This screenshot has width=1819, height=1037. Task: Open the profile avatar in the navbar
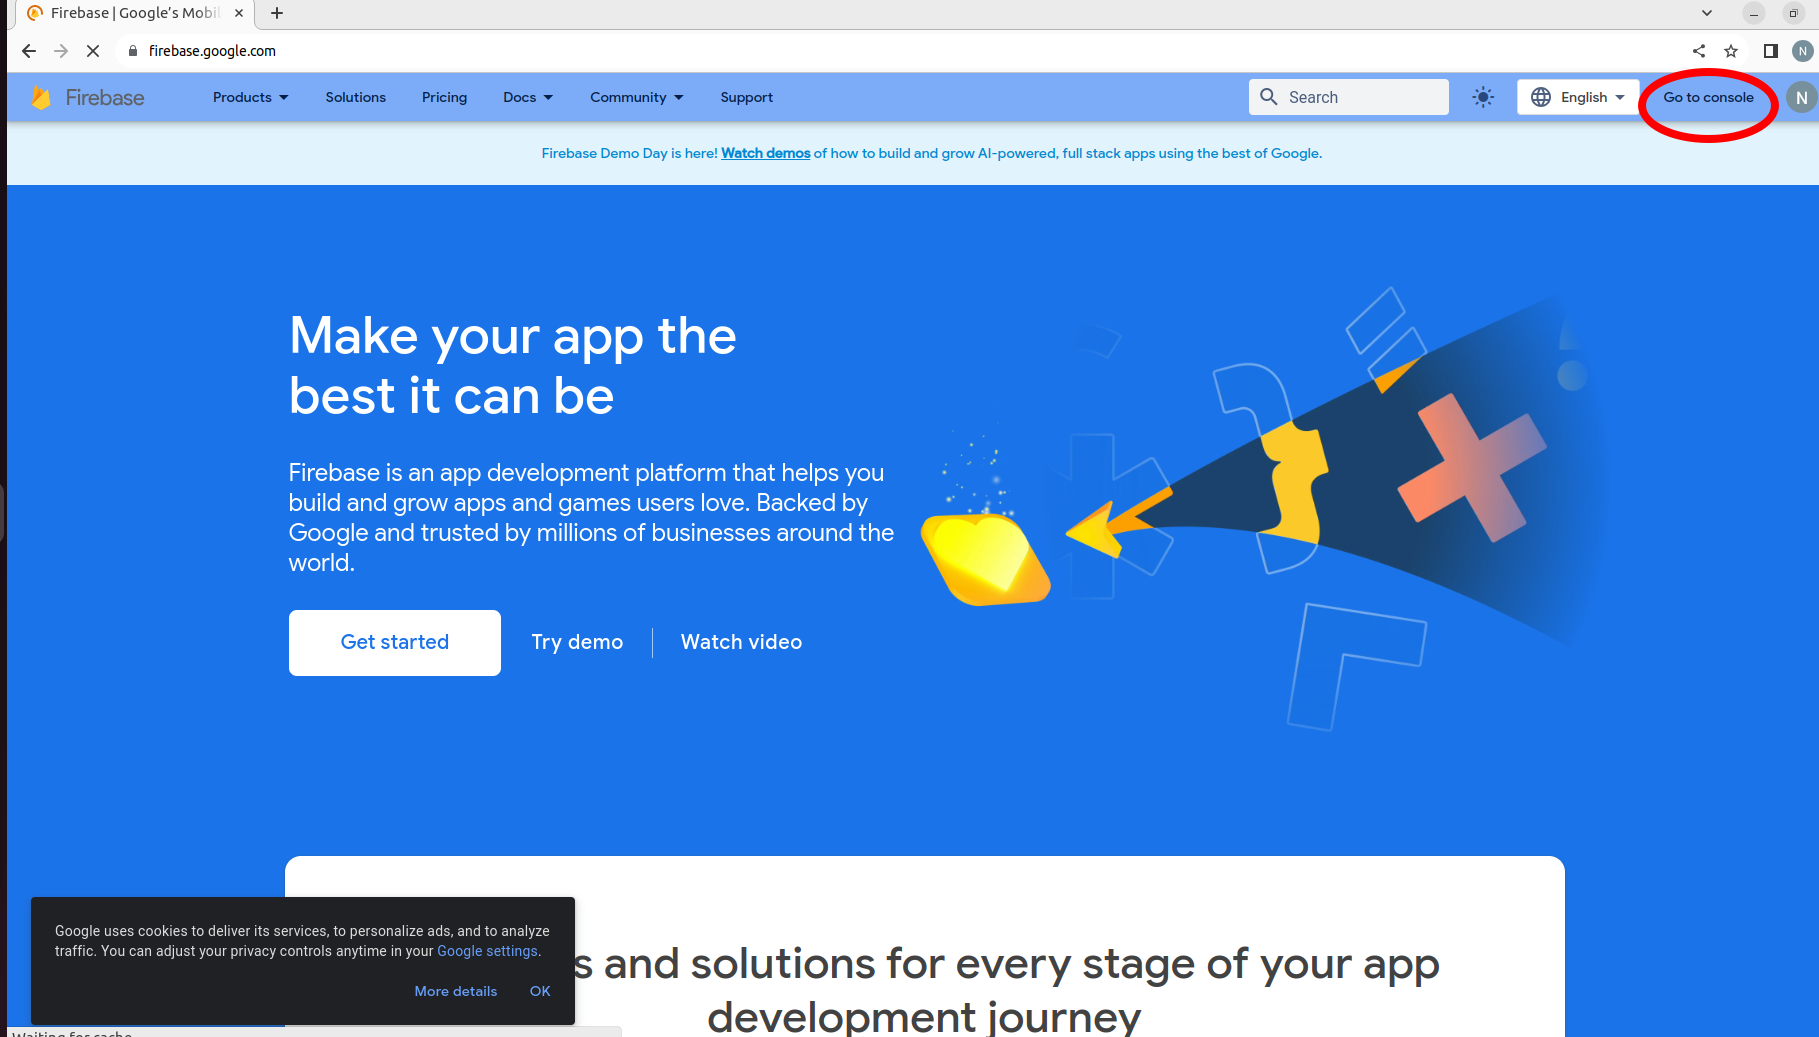pyautogui.click(x=1802, y=97)
